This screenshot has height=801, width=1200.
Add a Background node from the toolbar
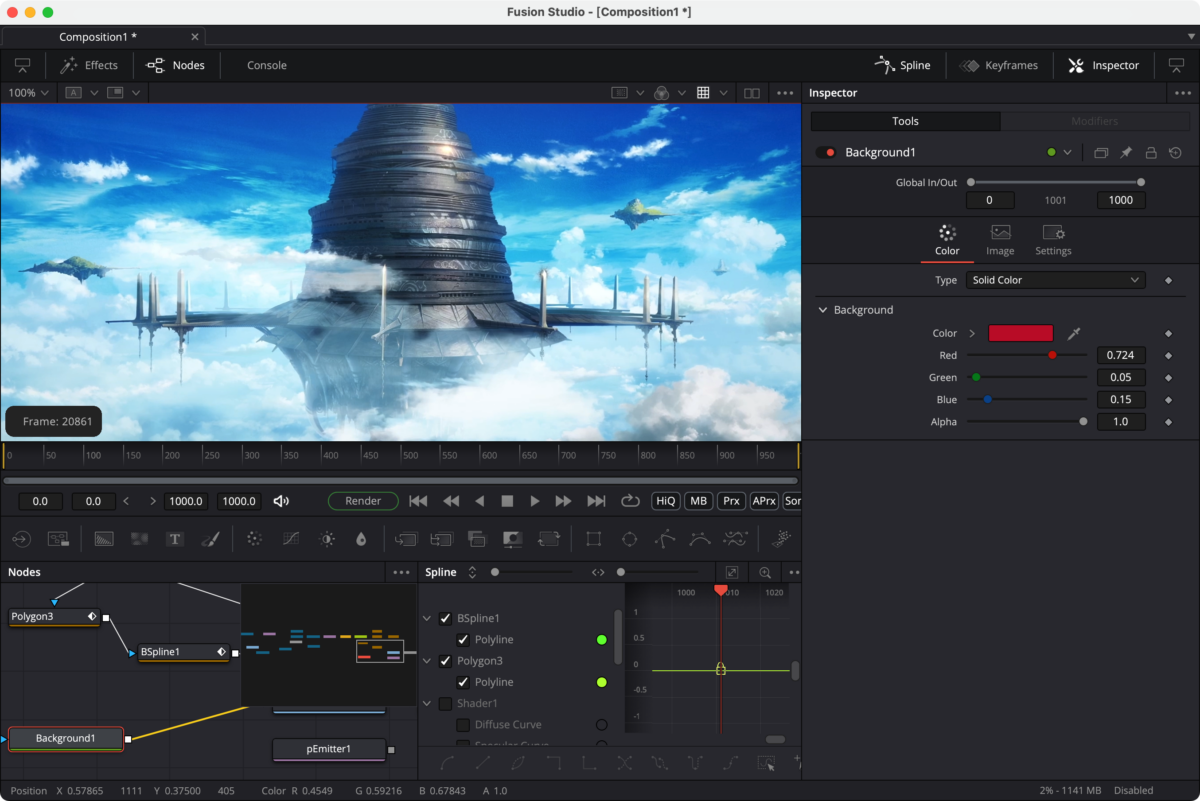pyautogui.click(x=104, y=539)
